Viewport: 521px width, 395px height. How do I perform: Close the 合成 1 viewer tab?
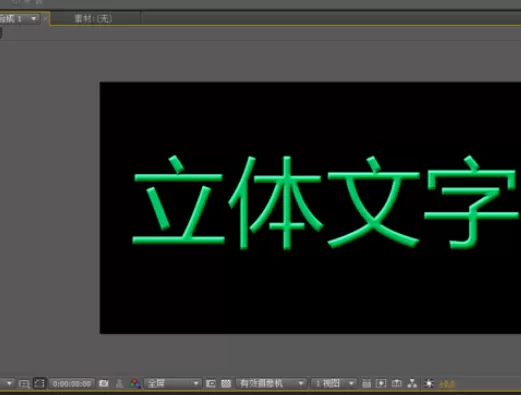[46, 19]
